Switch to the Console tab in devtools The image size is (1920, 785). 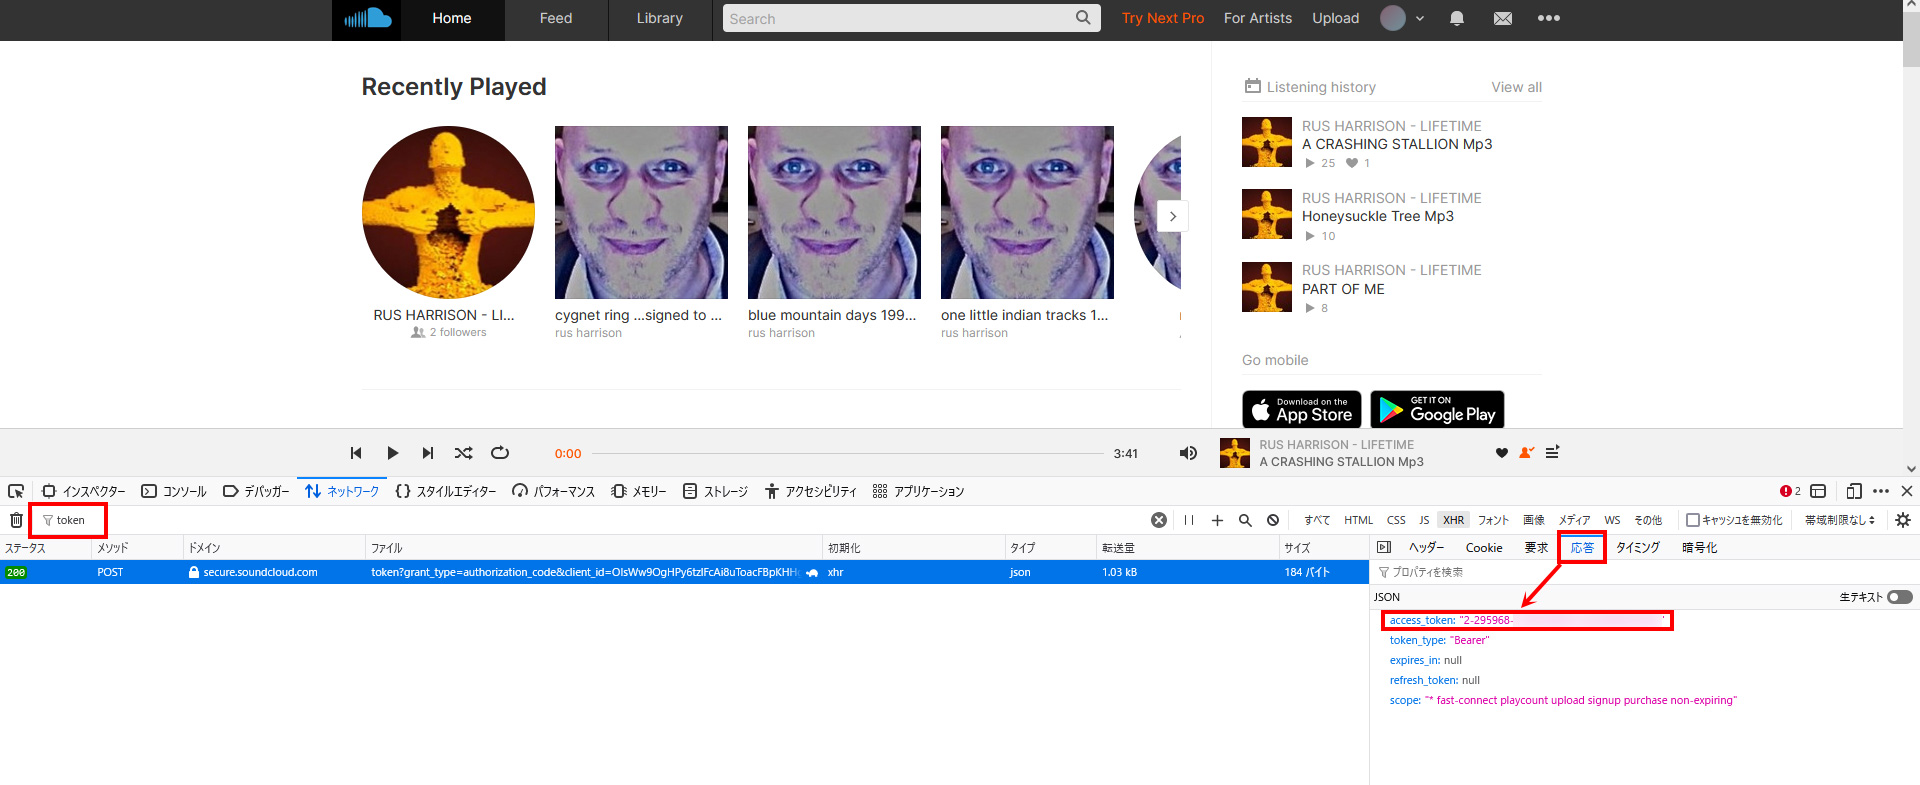(174, 491)
